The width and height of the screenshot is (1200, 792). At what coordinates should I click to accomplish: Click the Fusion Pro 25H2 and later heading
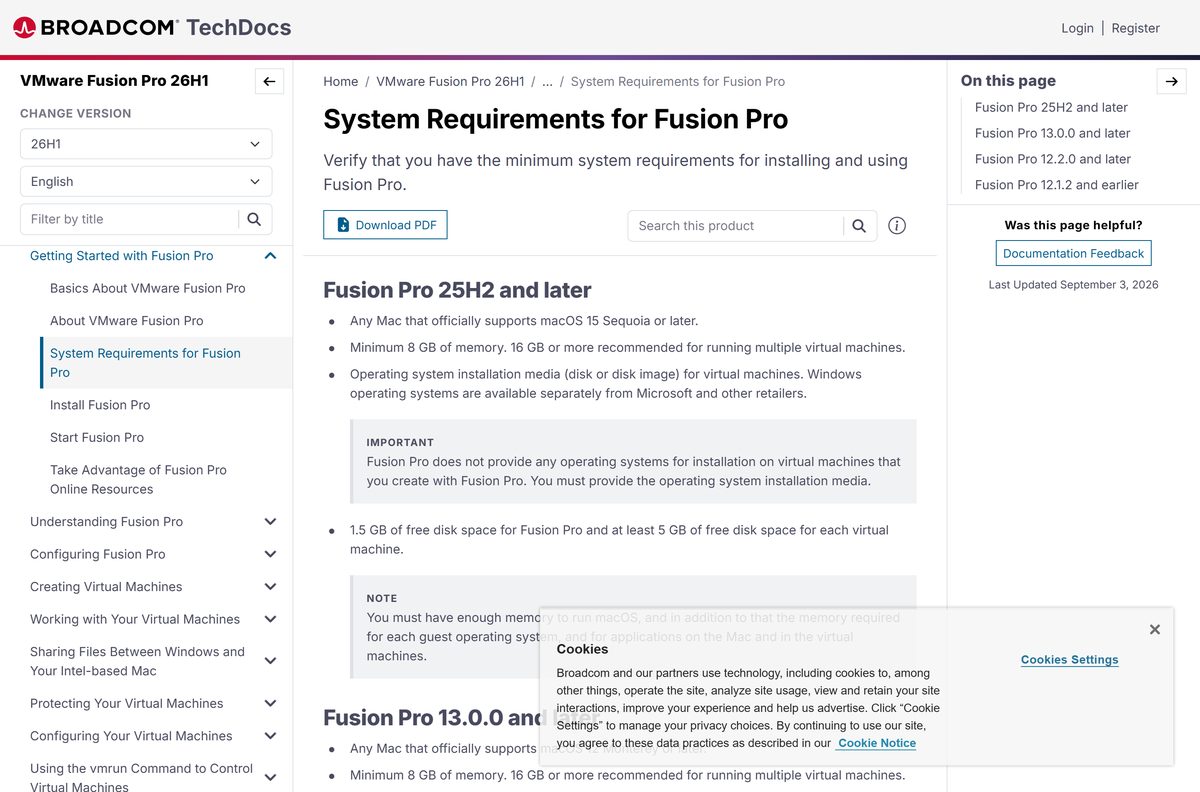click(x=457, y=290)
